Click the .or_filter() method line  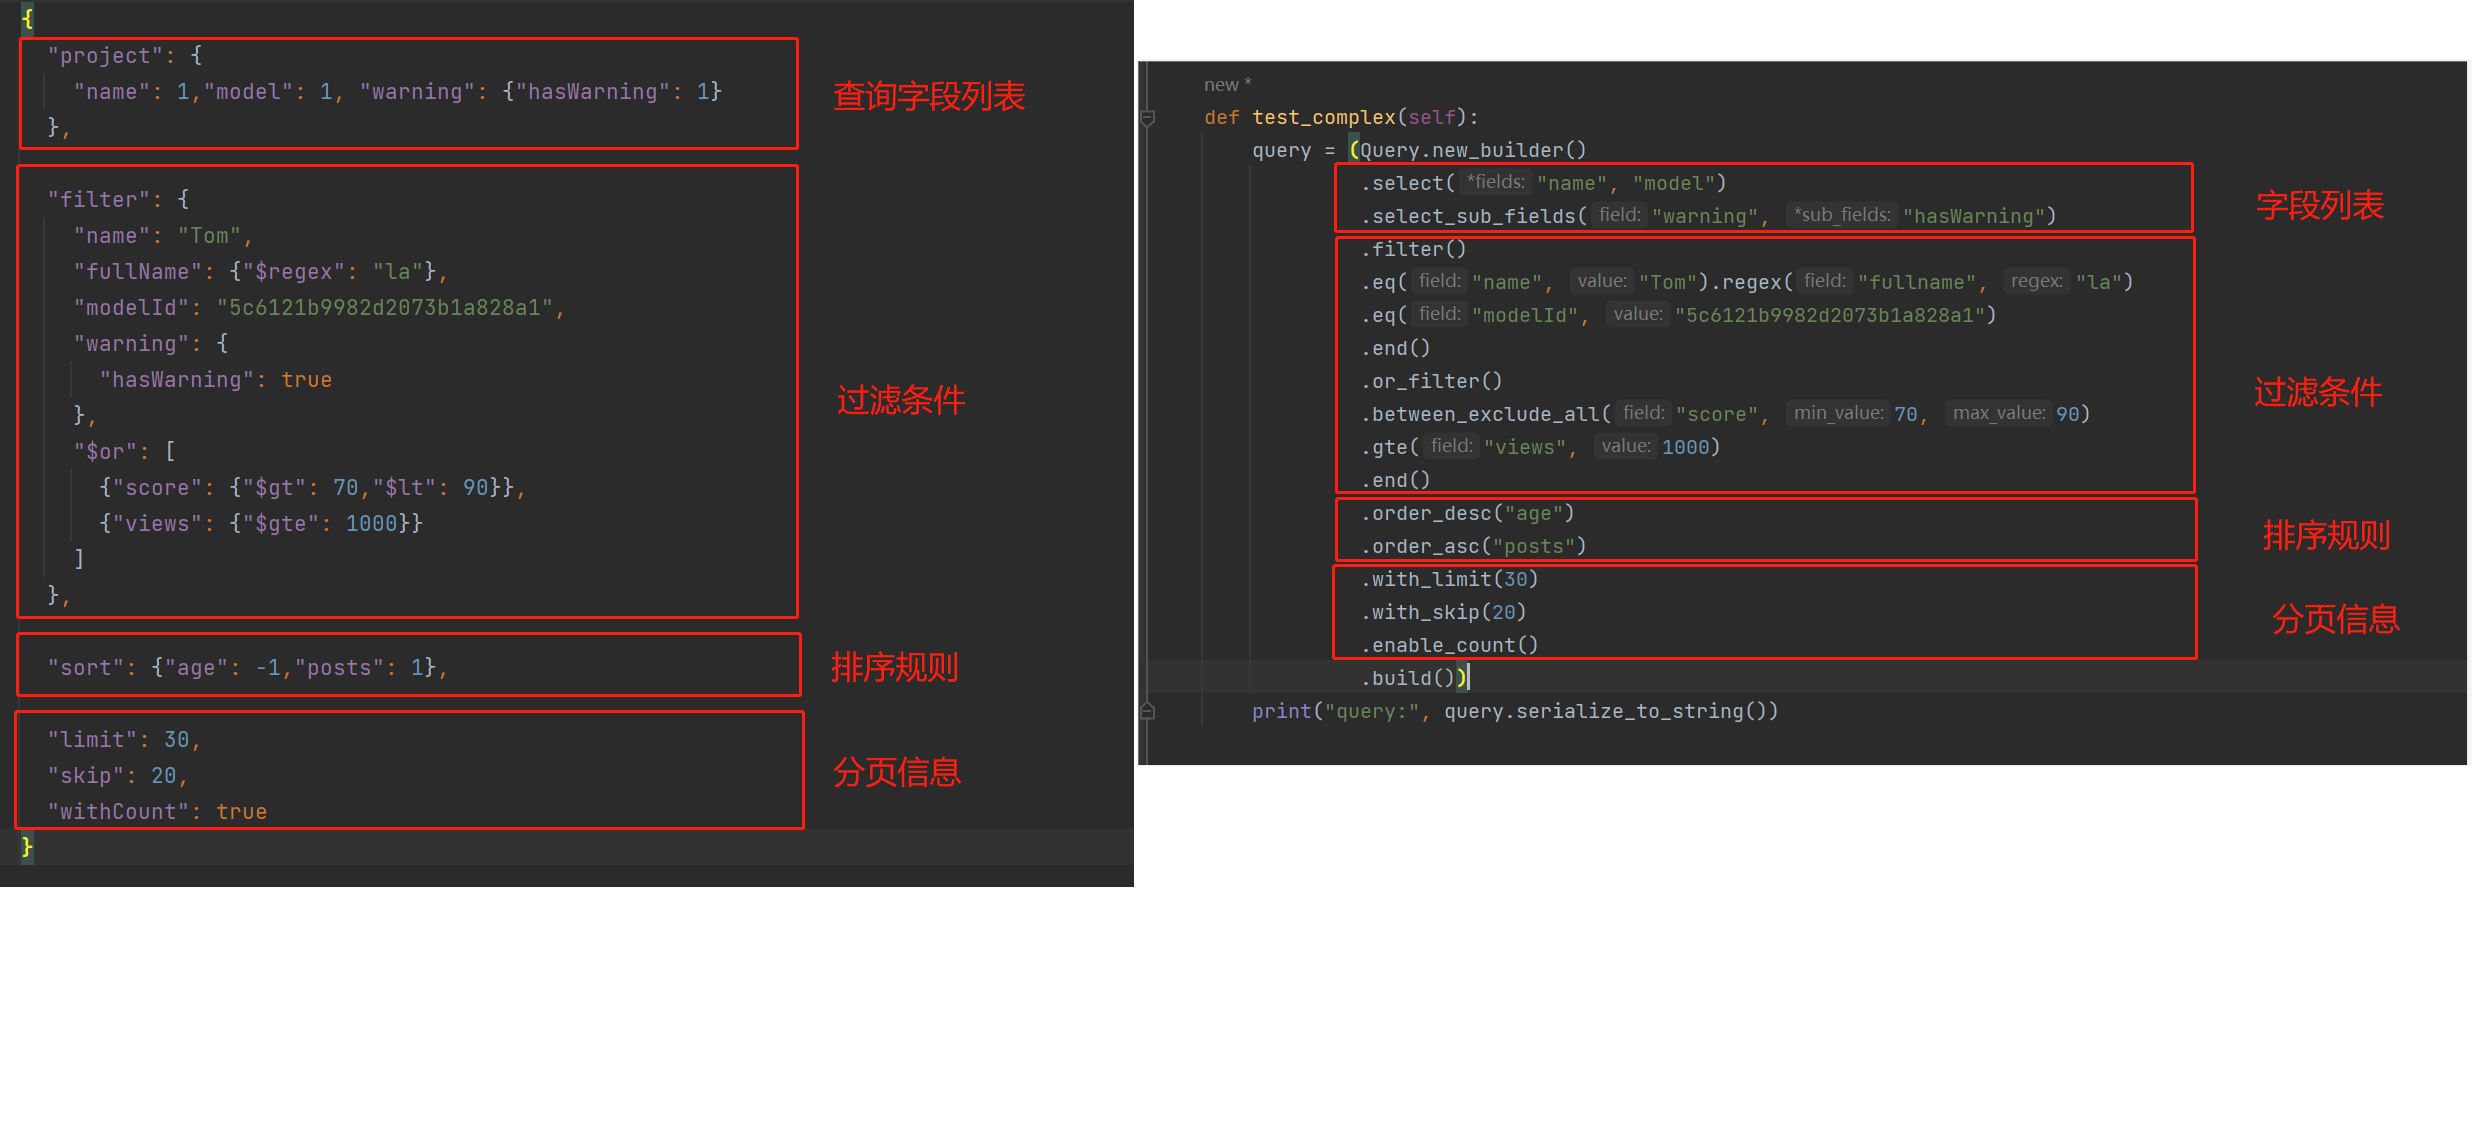1431,381
